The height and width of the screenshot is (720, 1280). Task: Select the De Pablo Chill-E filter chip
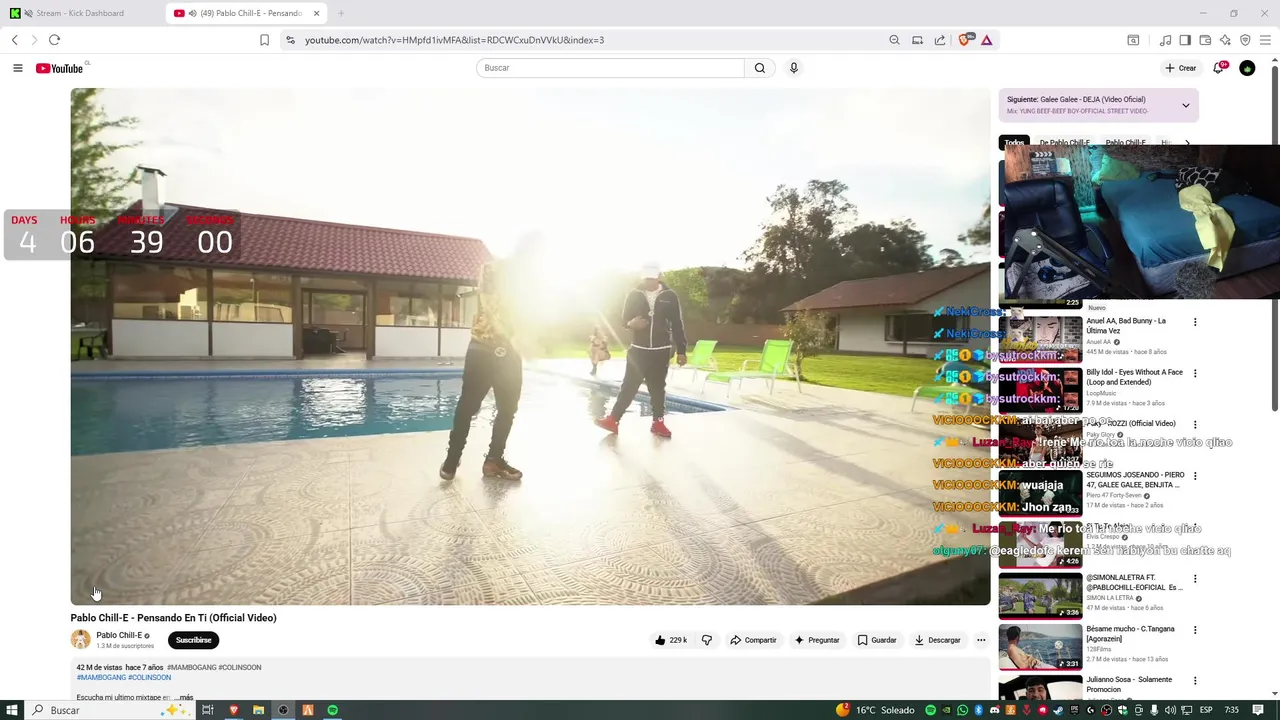pyautogui.click(x=1064, y=143)
